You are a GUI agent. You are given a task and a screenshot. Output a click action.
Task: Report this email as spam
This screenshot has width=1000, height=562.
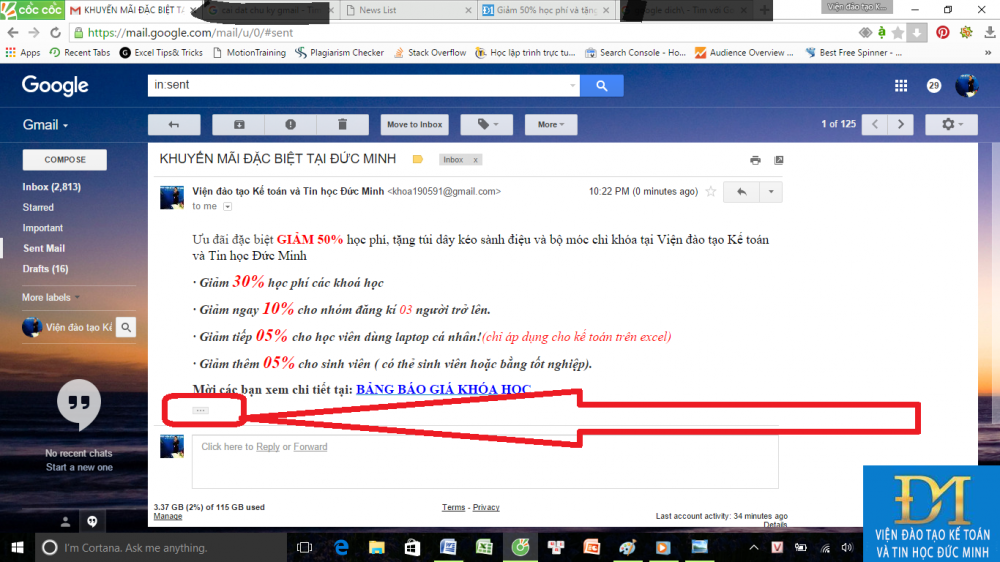click(x=290, y=124)
